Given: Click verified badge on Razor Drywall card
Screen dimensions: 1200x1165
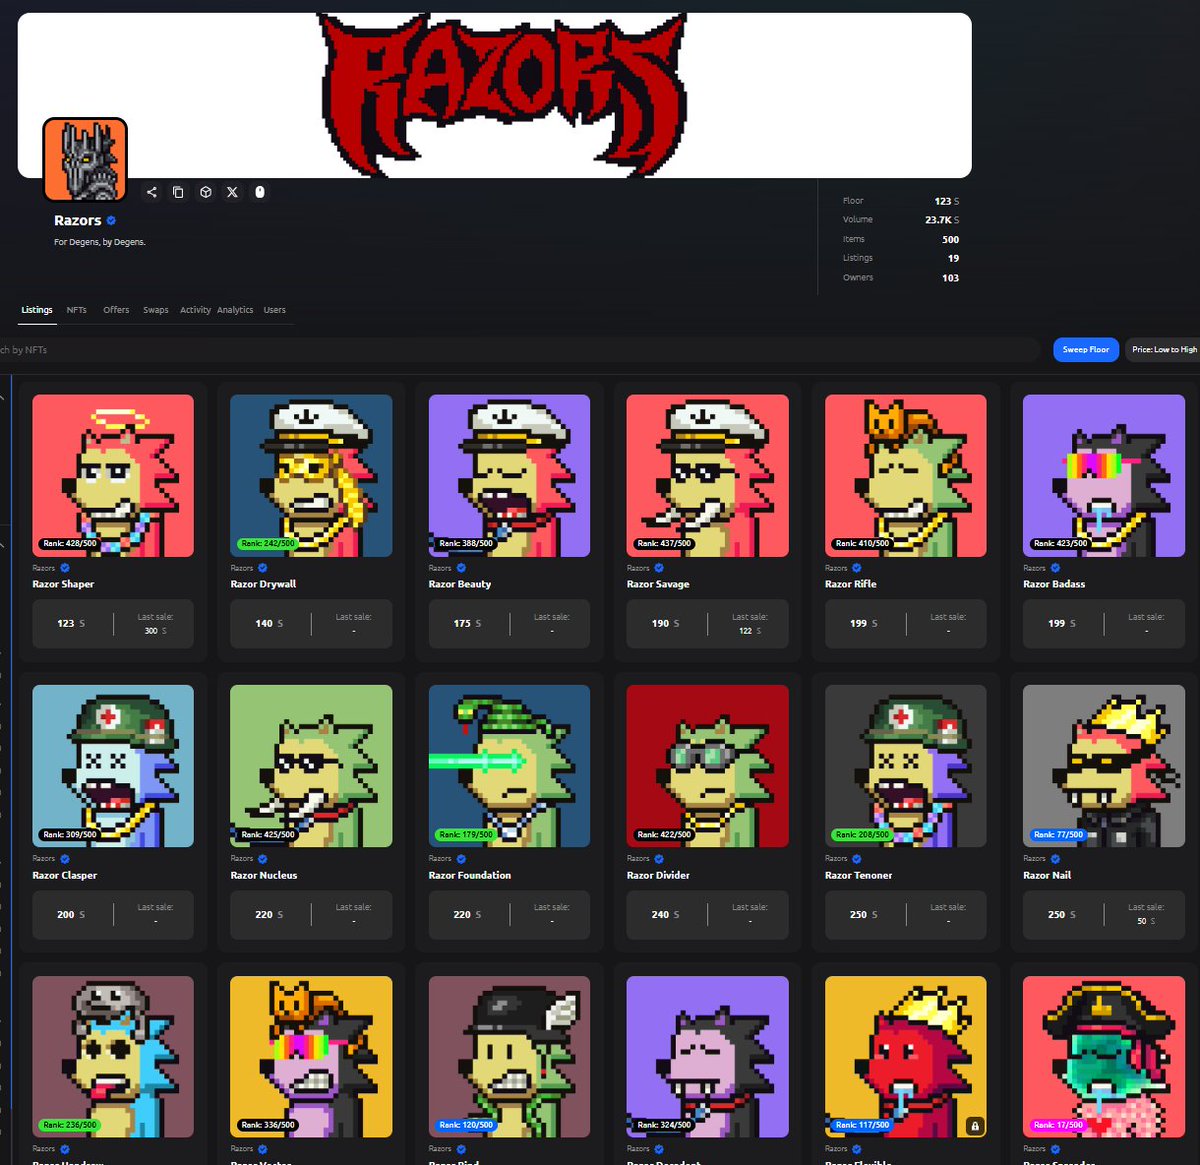Looking at the screenshot, I should pyautogui.click(x=263, y=568).
